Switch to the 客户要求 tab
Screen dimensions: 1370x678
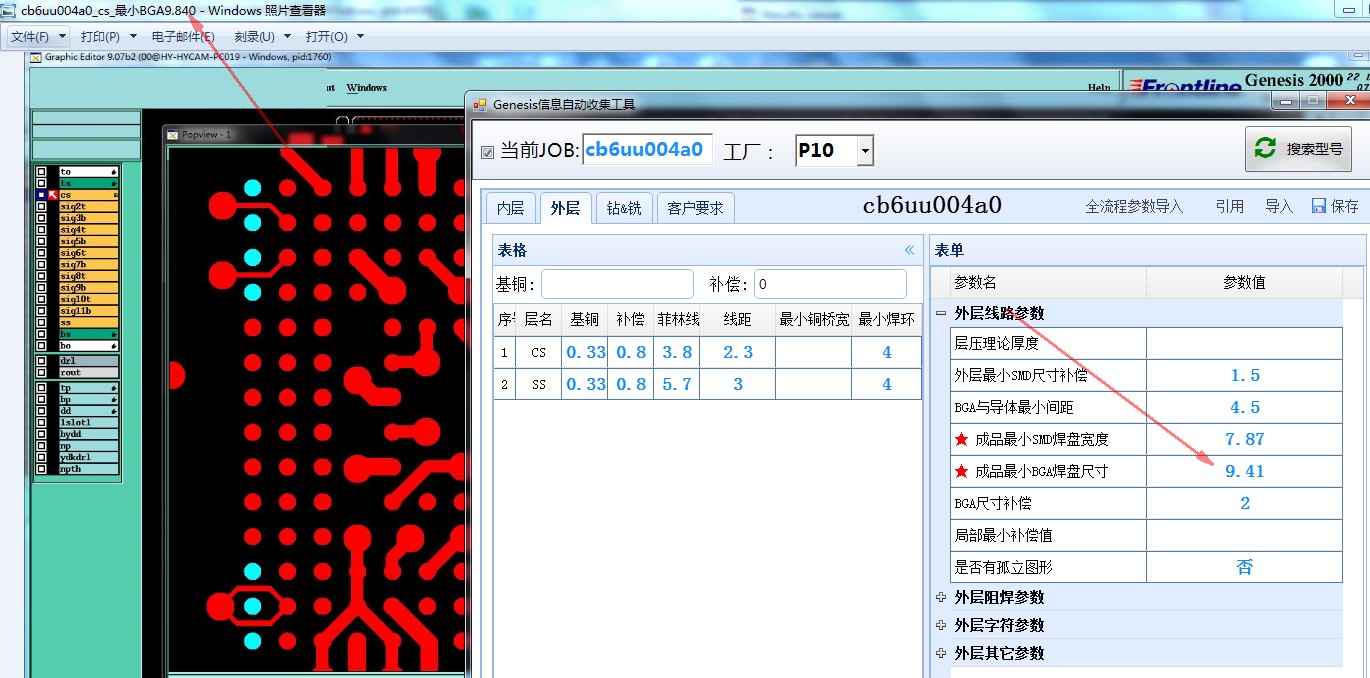[x=695, y=207]
